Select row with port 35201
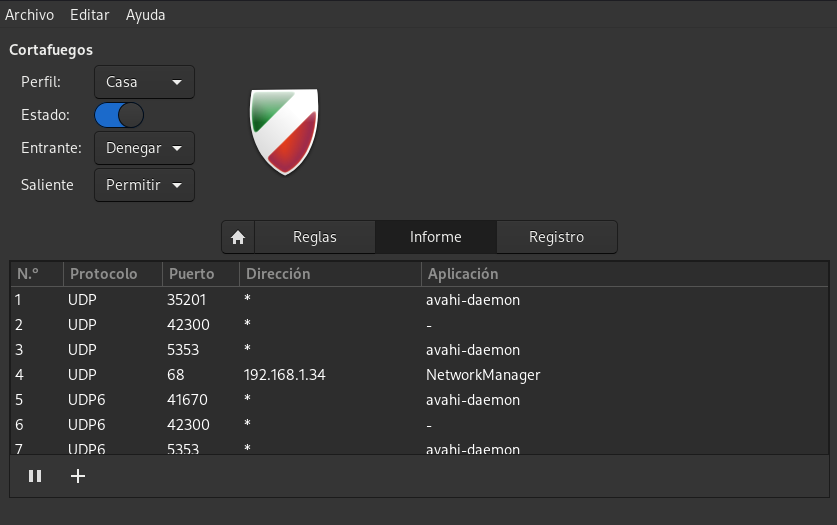This screenshot has height=525, width=837. (x=419, y=300)
